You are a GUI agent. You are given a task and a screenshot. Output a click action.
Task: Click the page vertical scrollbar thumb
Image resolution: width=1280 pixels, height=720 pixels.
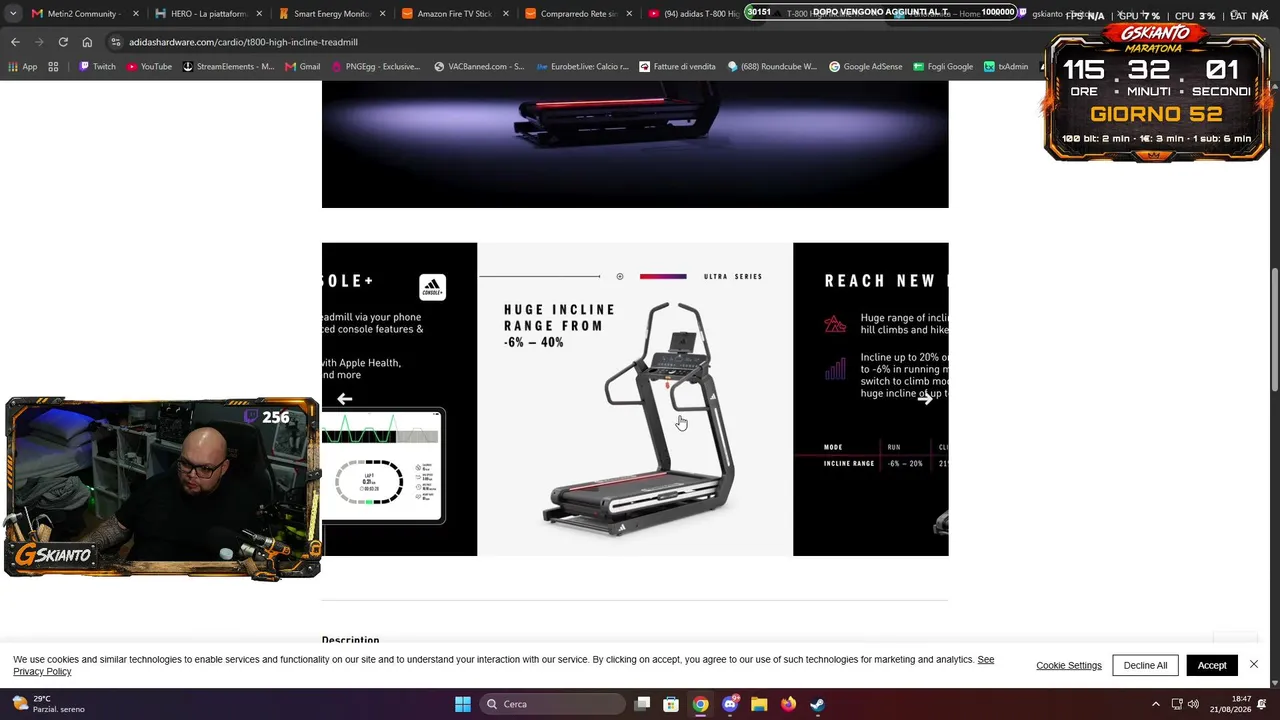click(x=1274, y=330)
